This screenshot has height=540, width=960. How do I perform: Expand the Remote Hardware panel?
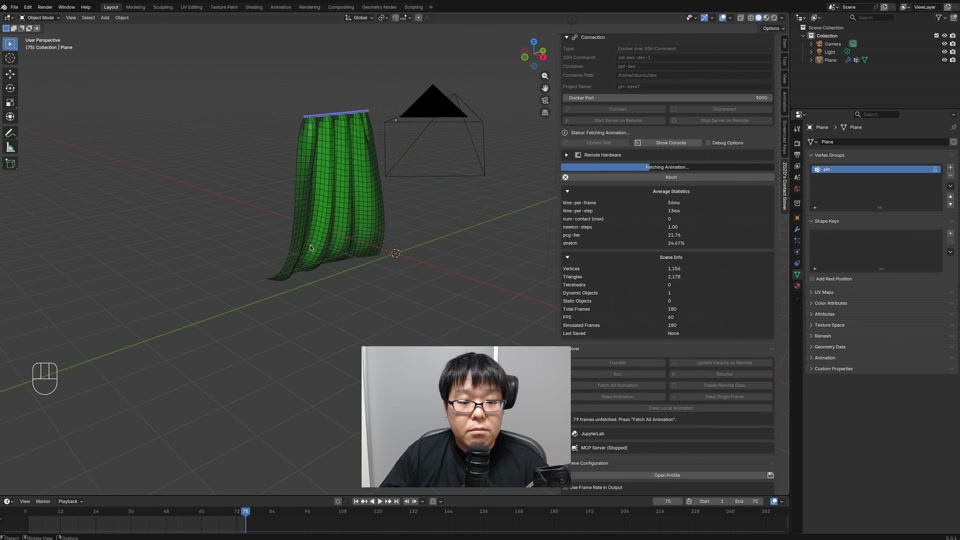tap(566, 155)
